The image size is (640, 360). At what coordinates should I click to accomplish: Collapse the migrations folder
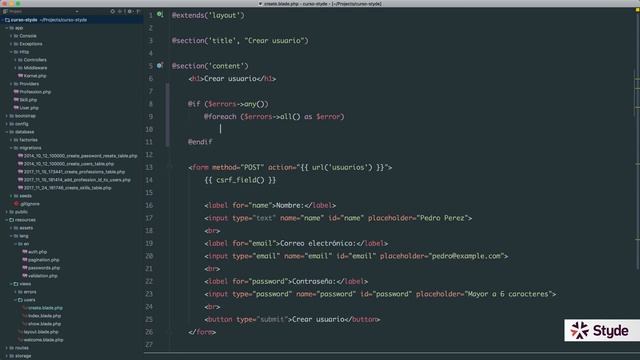(11, 148)
